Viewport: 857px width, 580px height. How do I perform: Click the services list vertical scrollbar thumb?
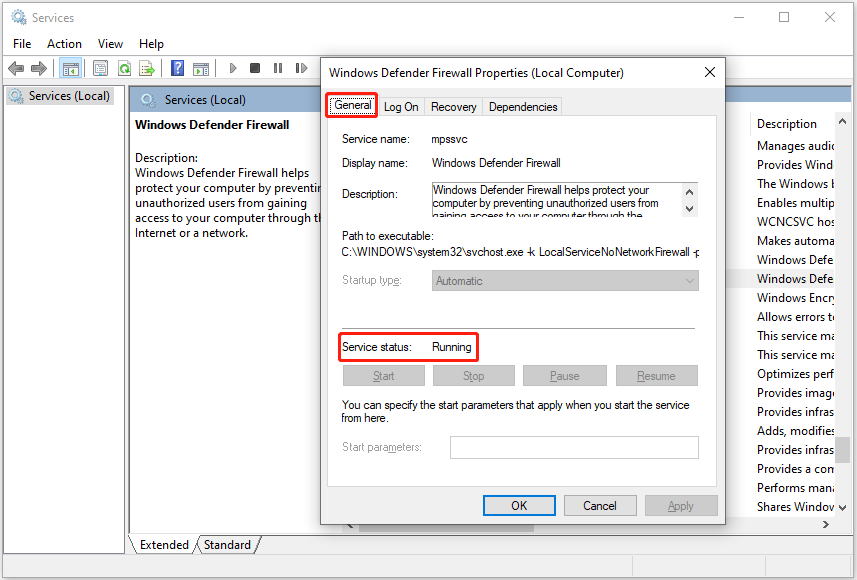tap(842, 449)
